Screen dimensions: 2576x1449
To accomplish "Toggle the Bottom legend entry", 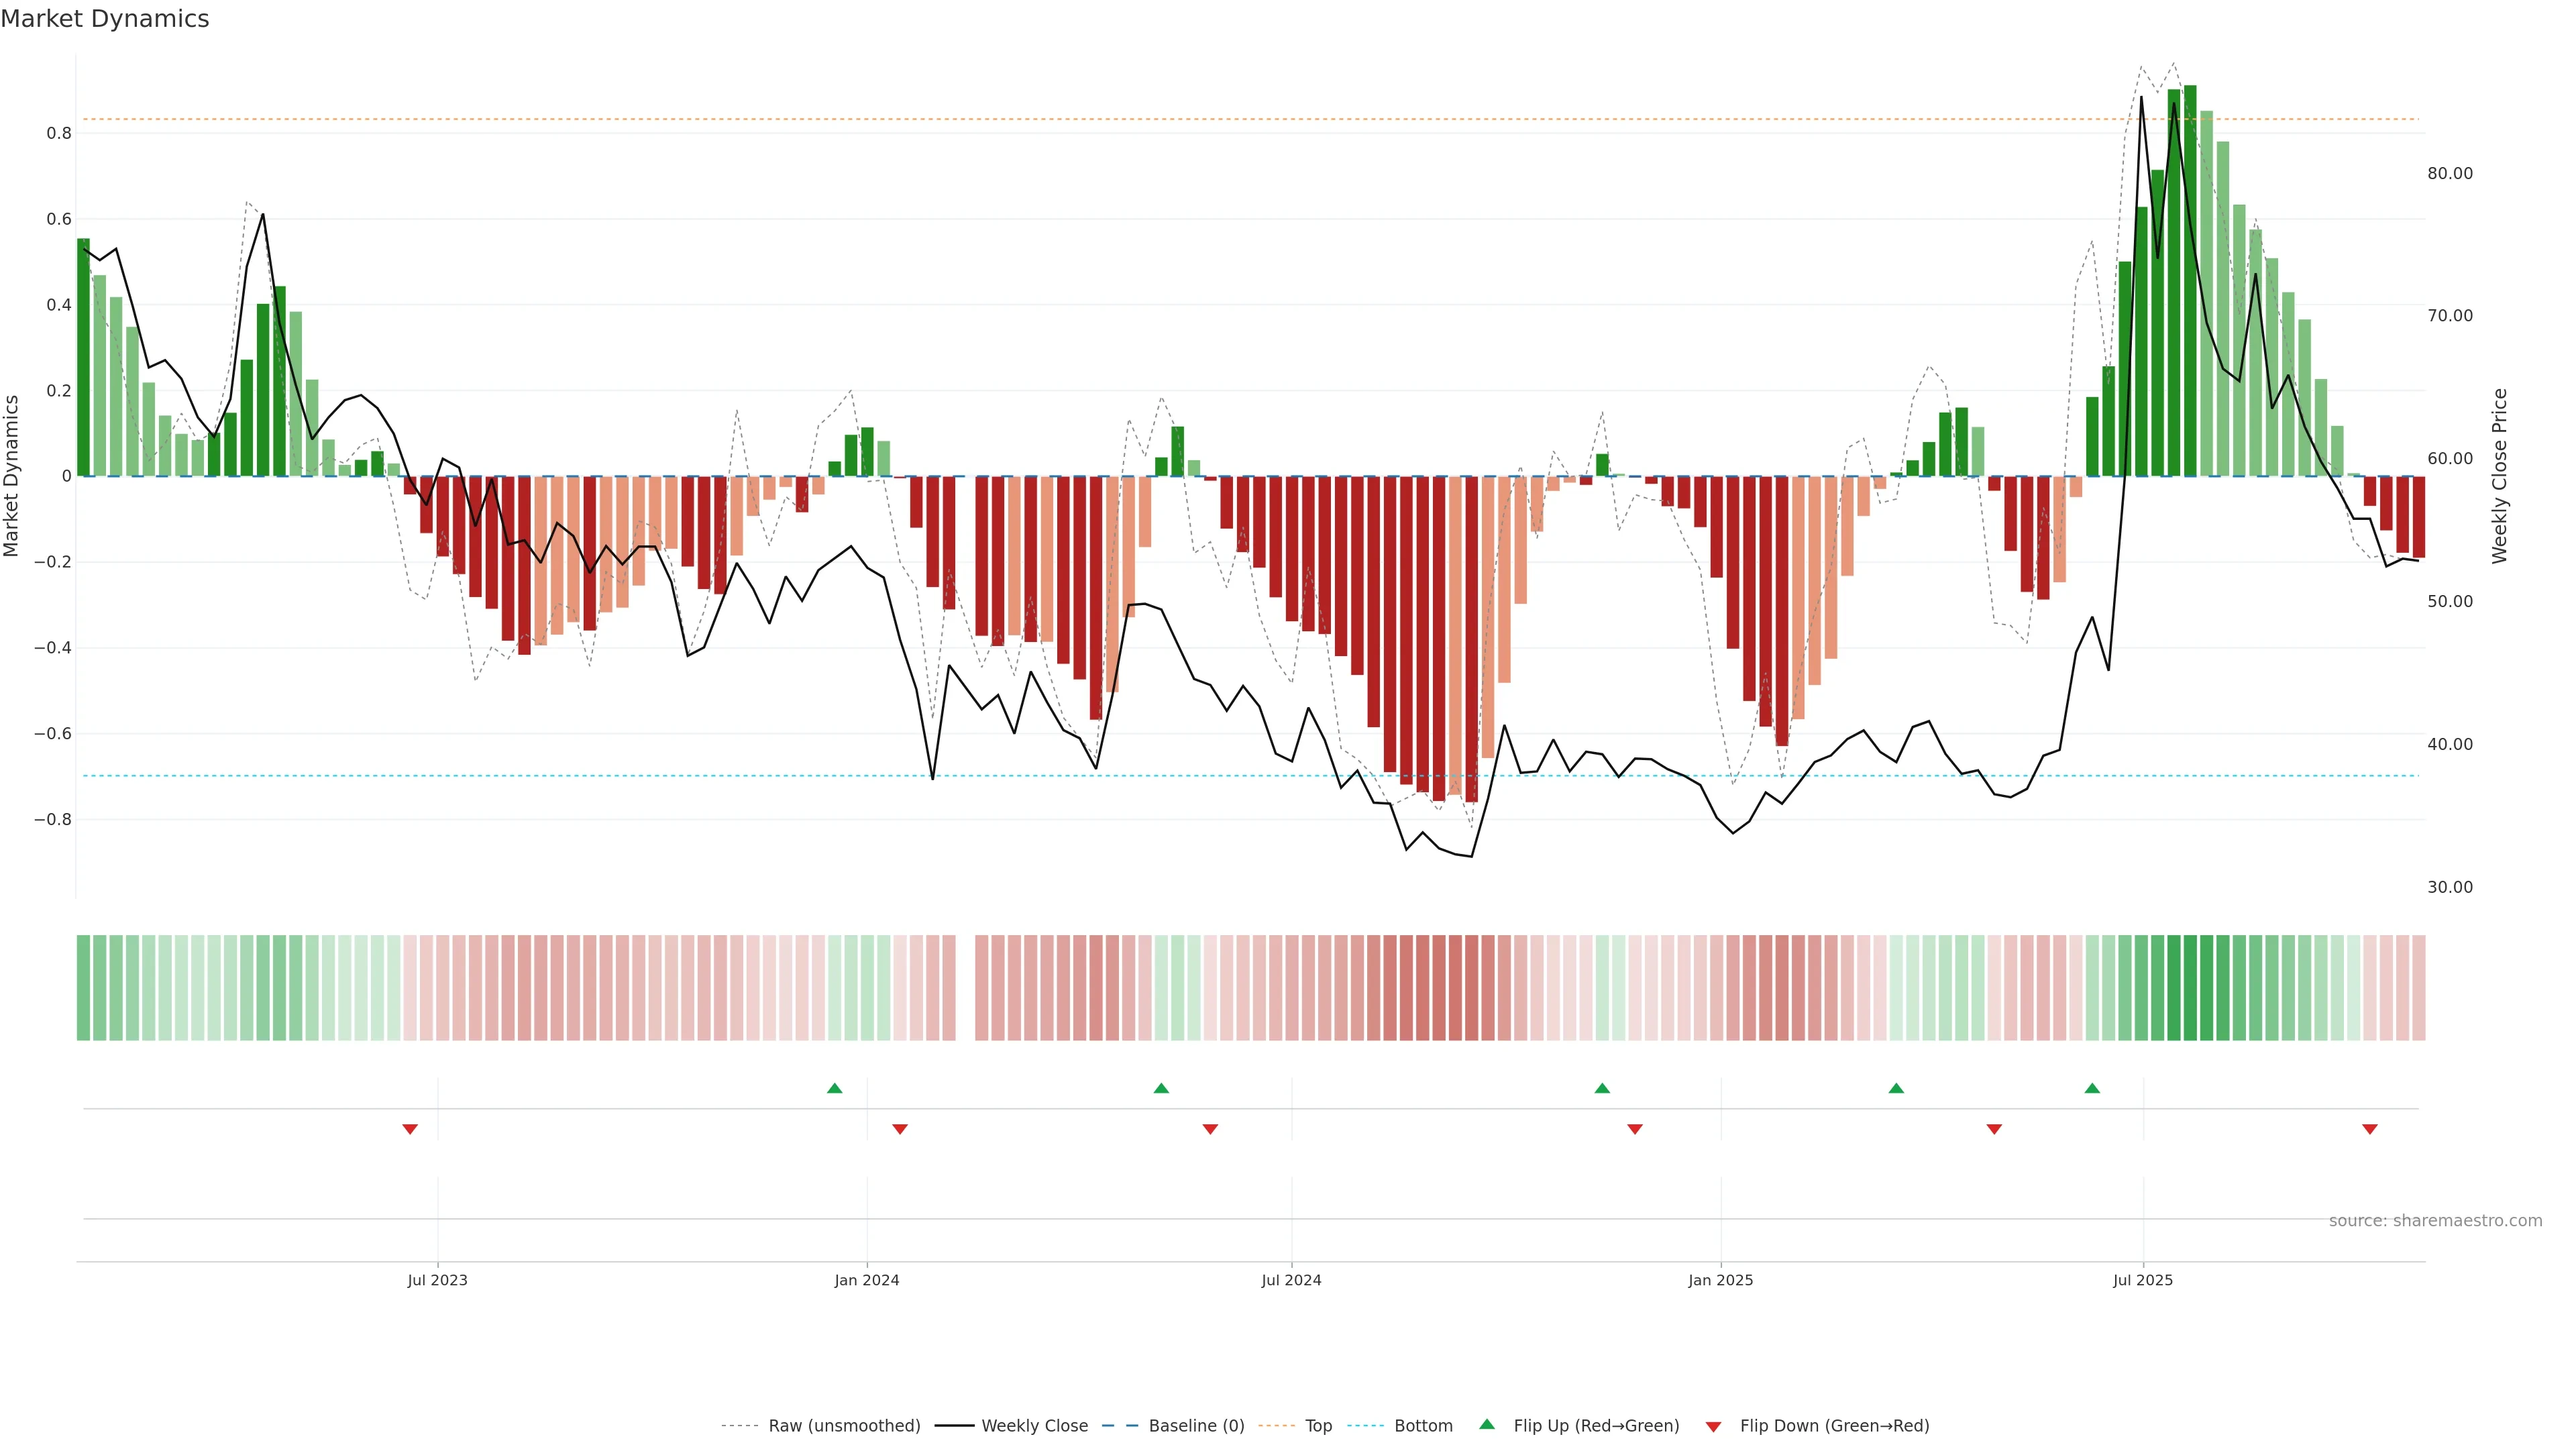I will pos(1423,1426).
